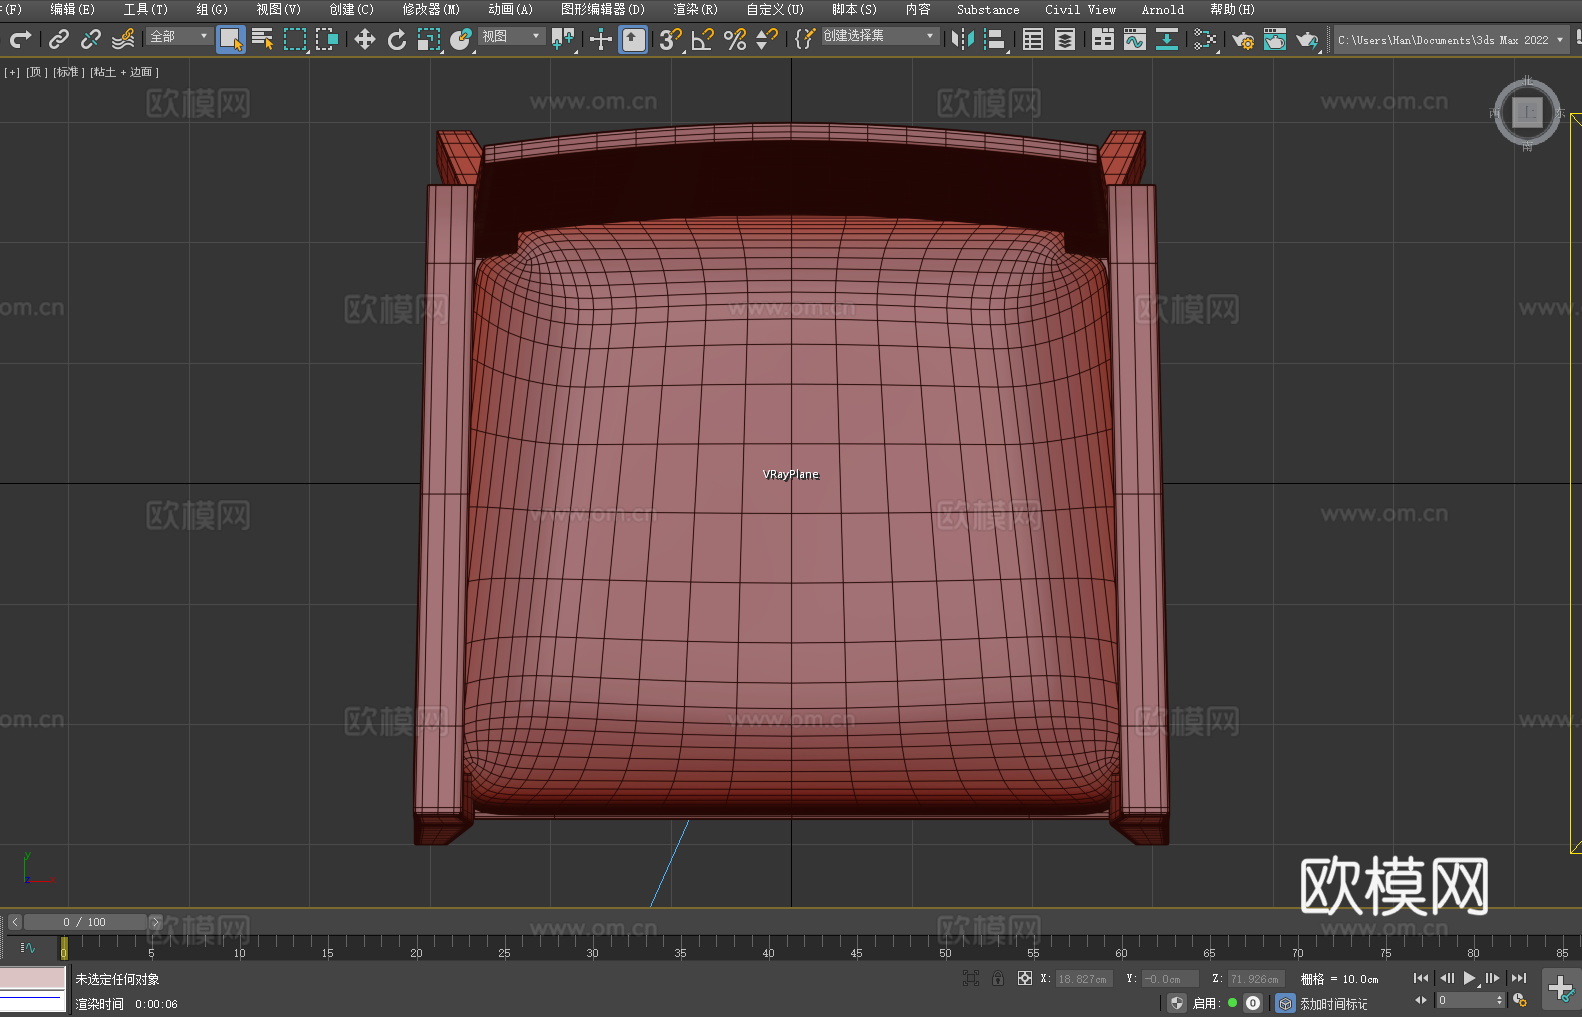Screen dimensions: 1582x1017
Task: Click time slider previous frame arrow
Action: click(x=15, y=922)
